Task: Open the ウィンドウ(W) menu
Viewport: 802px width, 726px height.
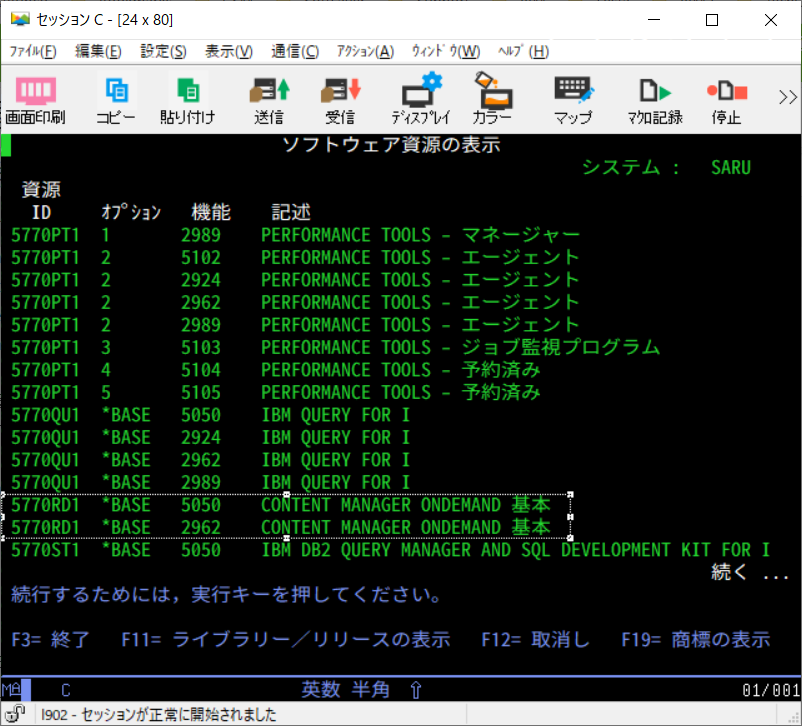Action: pos(446,51)
